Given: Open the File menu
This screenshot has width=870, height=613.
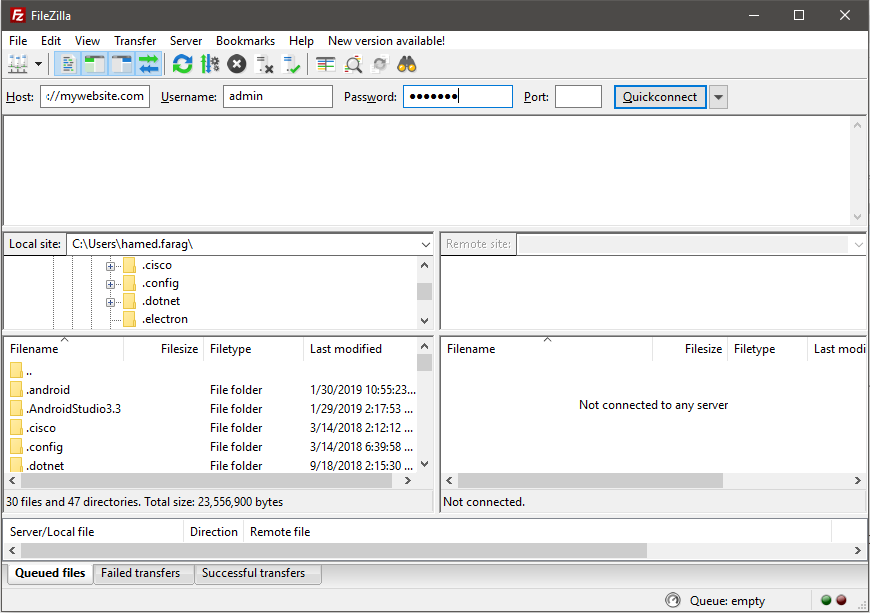Looking at the screenshot, I should 18,40.
